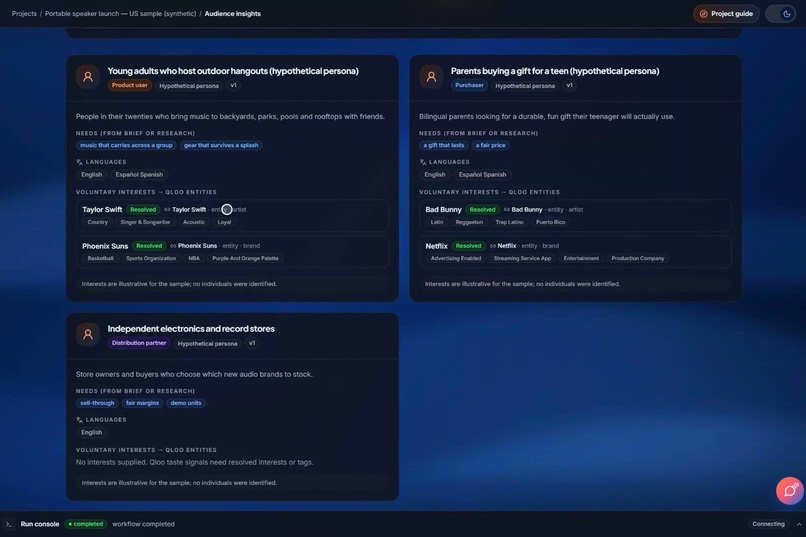The image size is (806, 537).
Task: Click the Connecting status indicator
Action: 768,524
